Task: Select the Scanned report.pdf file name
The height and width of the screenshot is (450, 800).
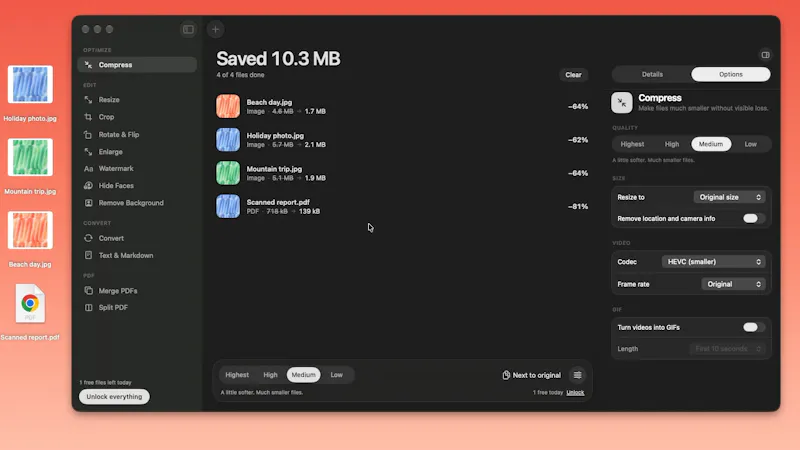Action: pyautogui.click(x=278, y=202)
